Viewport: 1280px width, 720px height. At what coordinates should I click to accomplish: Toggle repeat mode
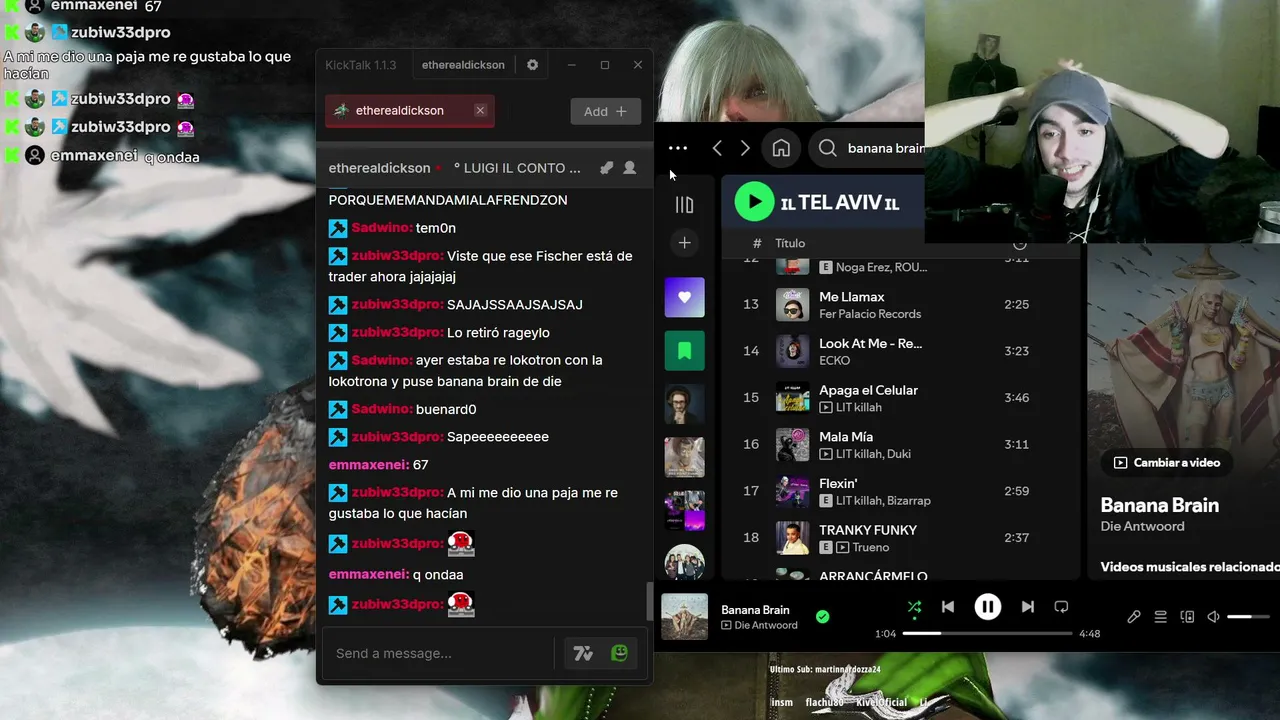[1061, 607]
